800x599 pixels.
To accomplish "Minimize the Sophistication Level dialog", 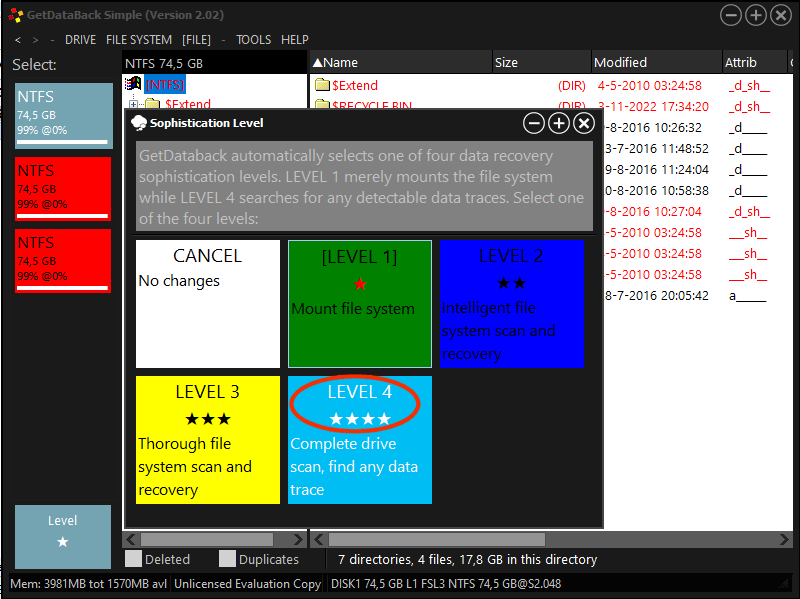I will pyautogui.click(x=534, y=123).
